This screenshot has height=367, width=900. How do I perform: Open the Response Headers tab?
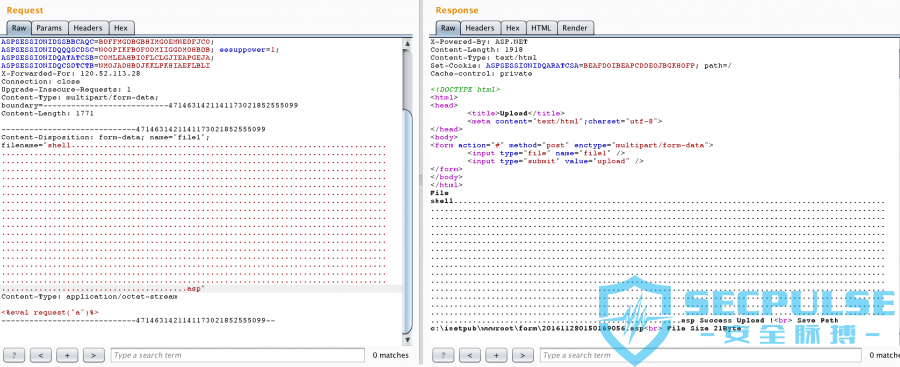pyautogui.click(x=480, y=28)
